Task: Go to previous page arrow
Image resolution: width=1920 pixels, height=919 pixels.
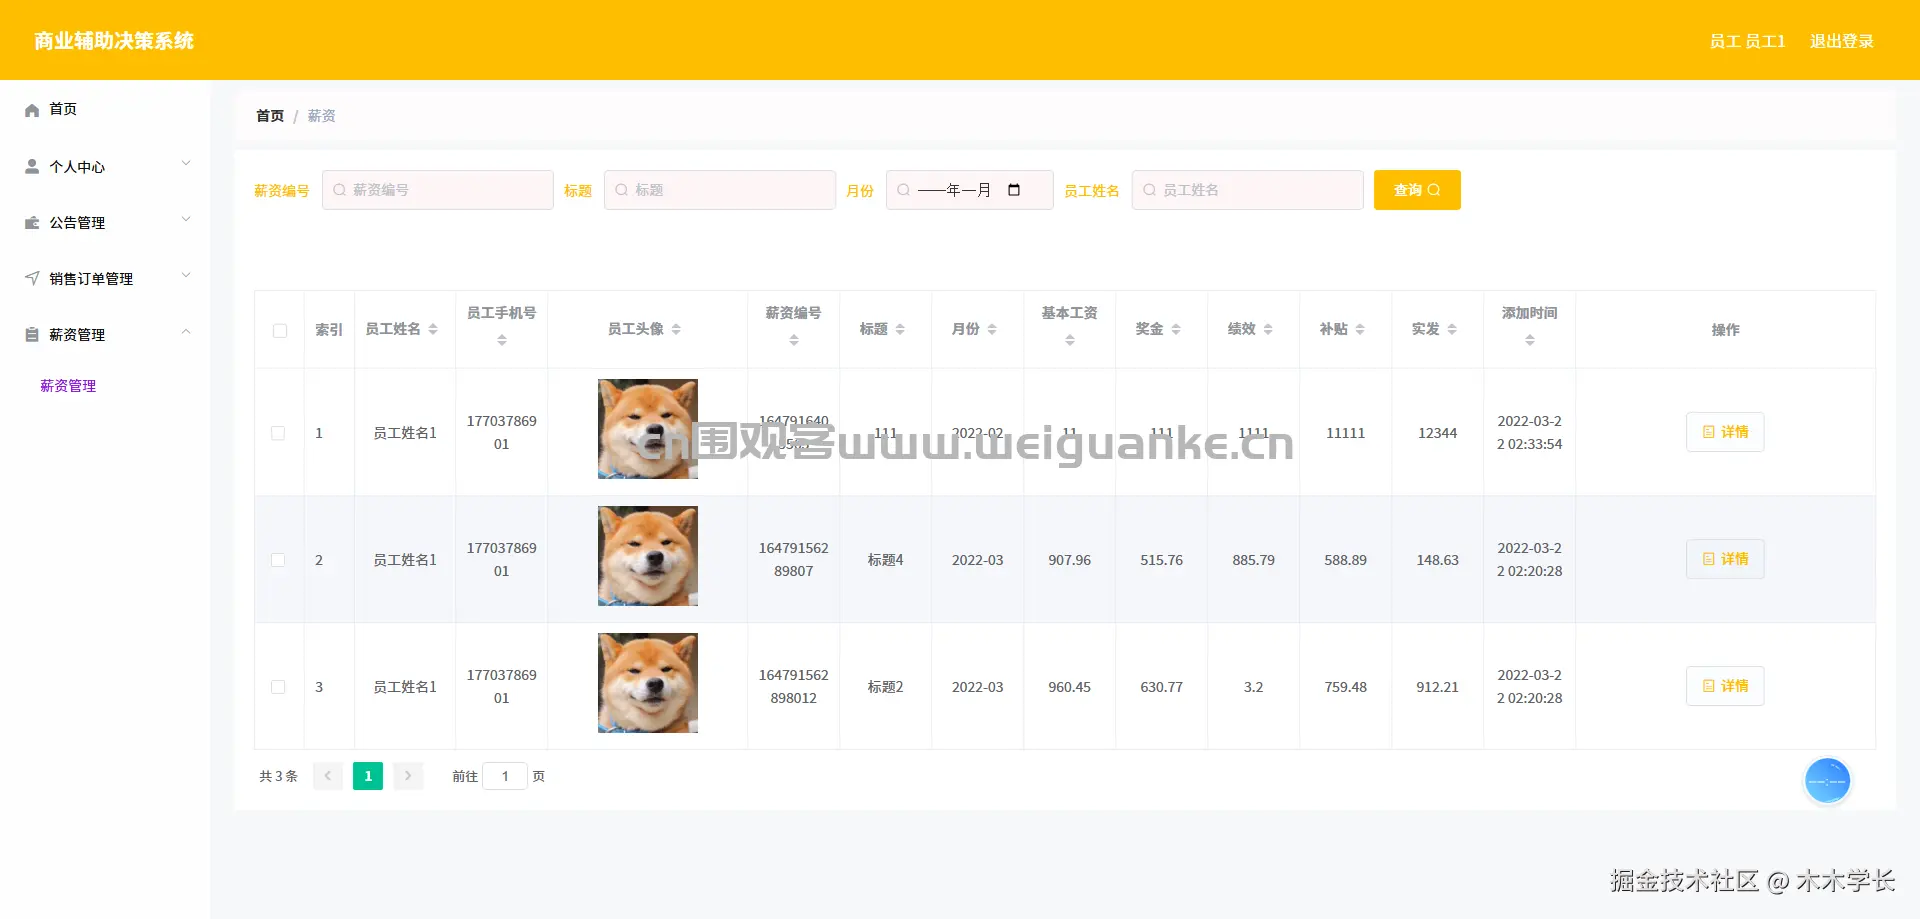Action: point(328,776)
